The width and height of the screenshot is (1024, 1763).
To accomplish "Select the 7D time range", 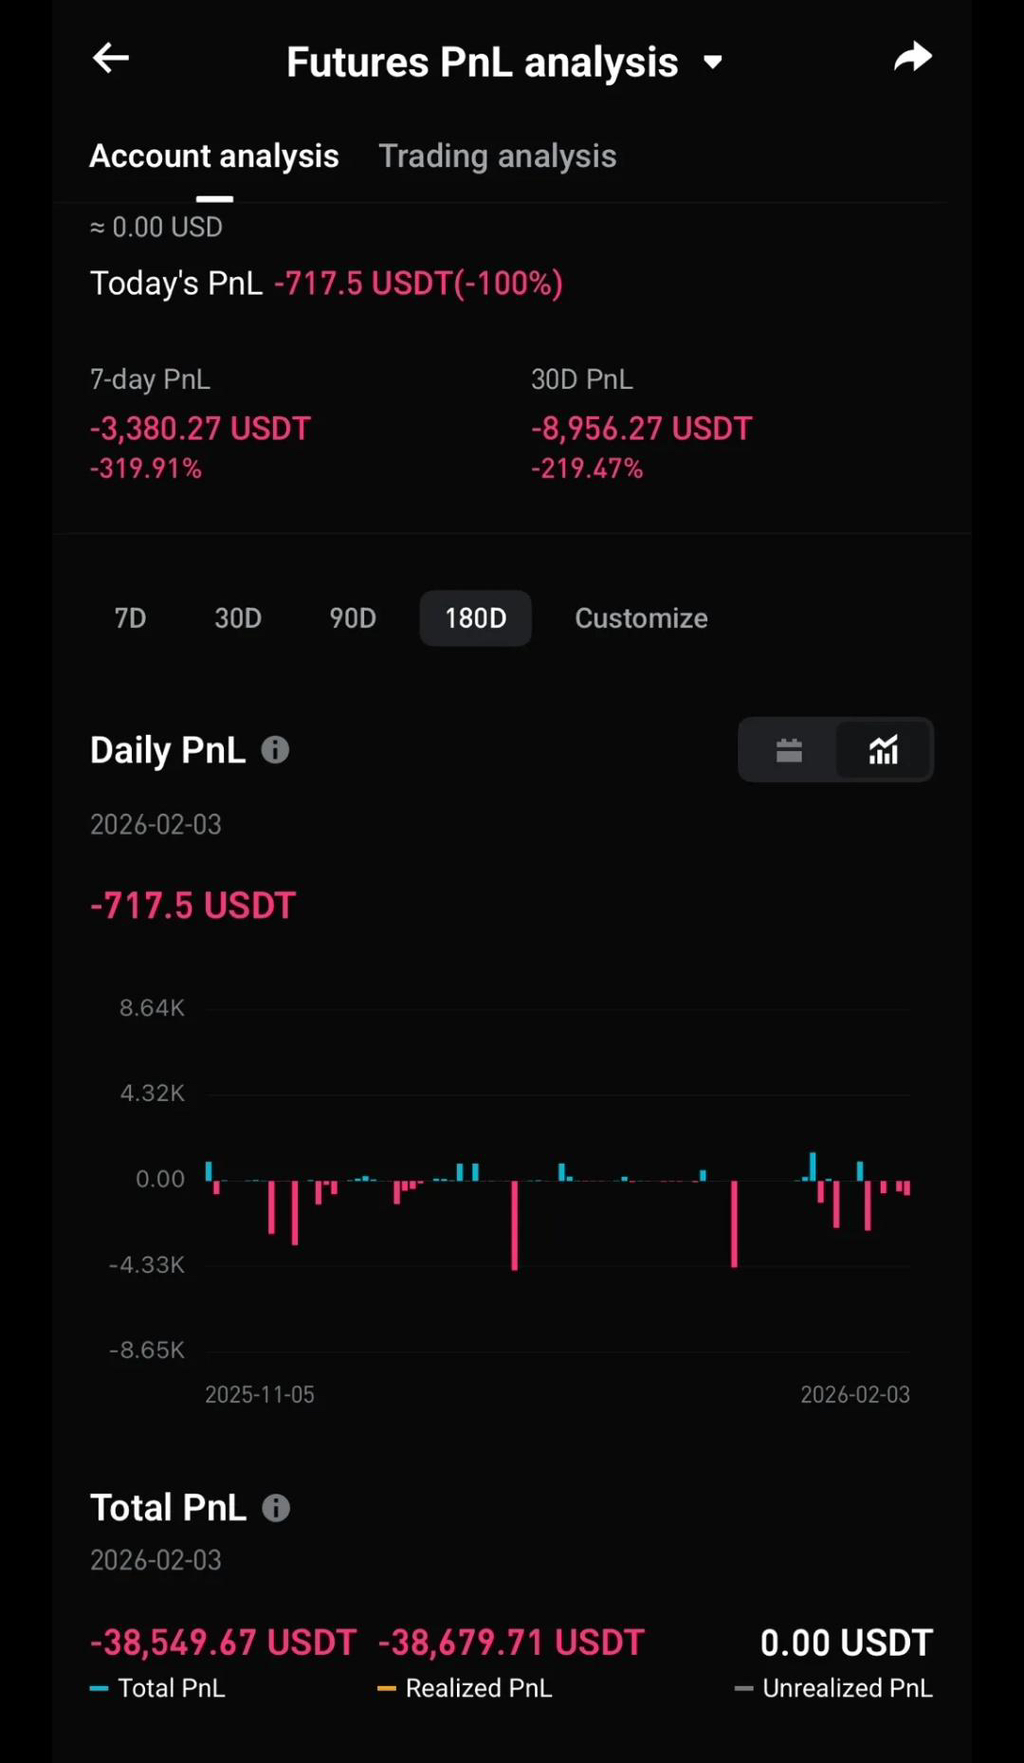I will 130,618.
